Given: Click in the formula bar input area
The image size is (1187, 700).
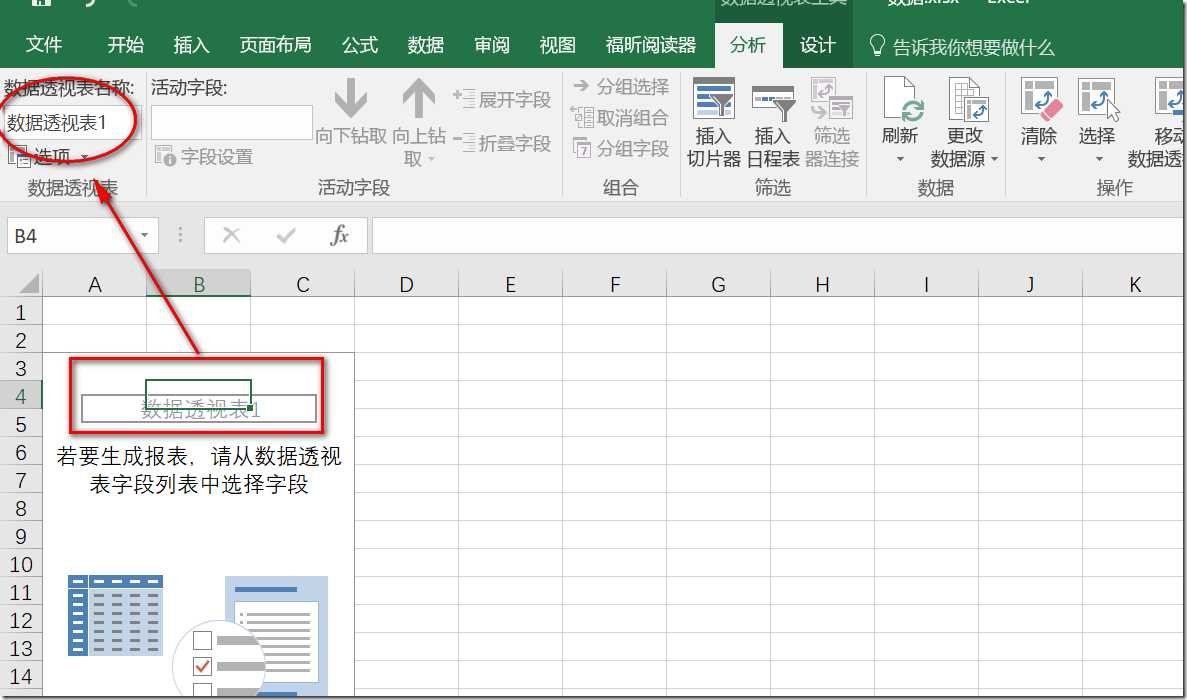Looking at the screenshot, I should click(778, 236).
